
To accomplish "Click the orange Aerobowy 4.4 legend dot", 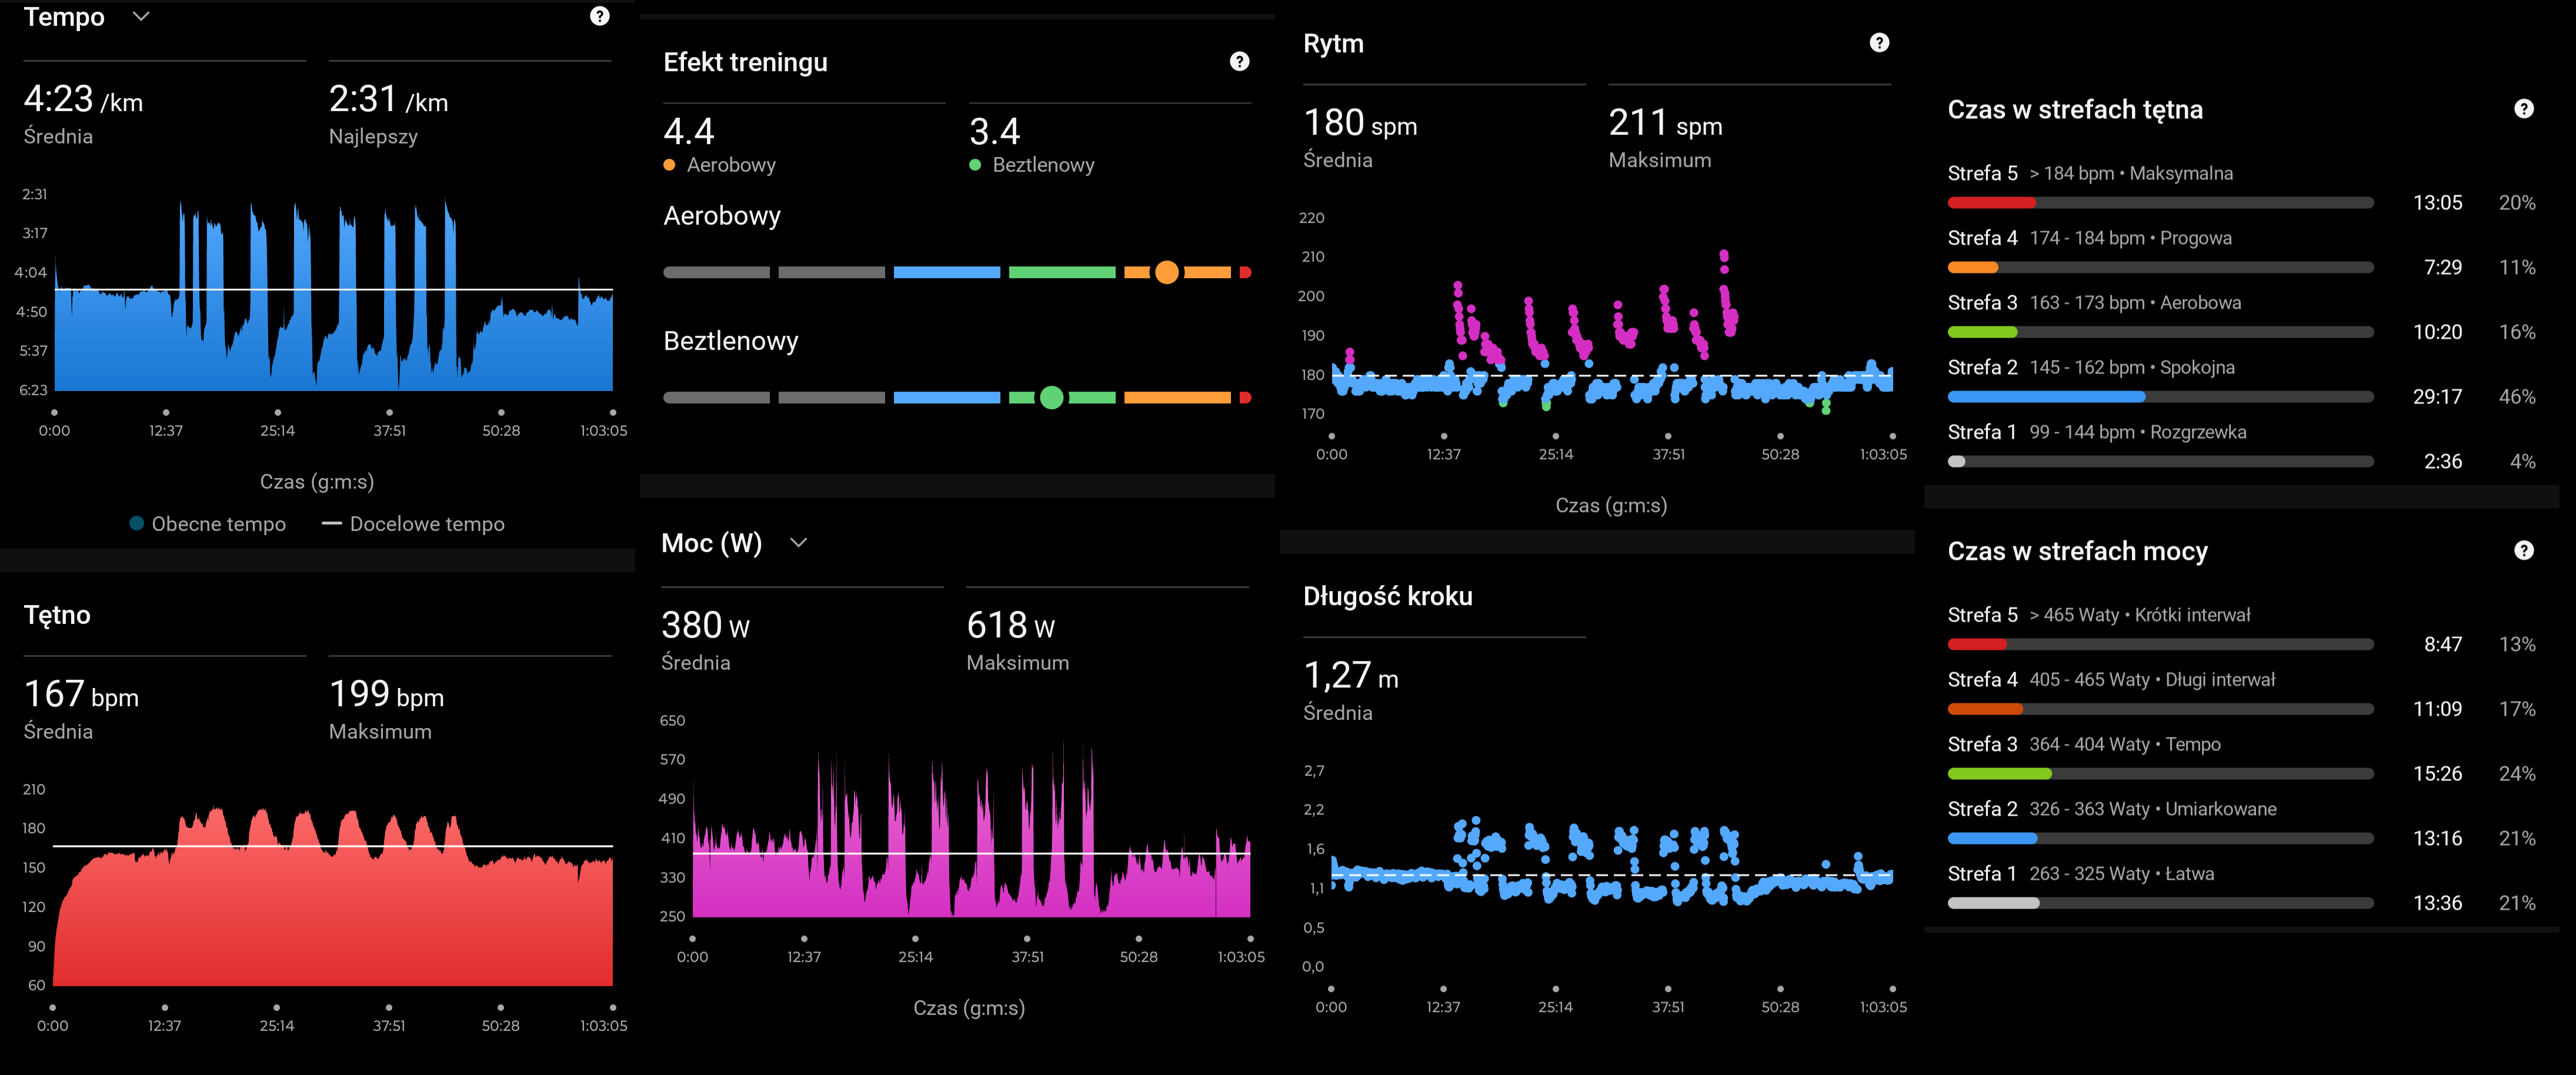I will coord(669,165).
